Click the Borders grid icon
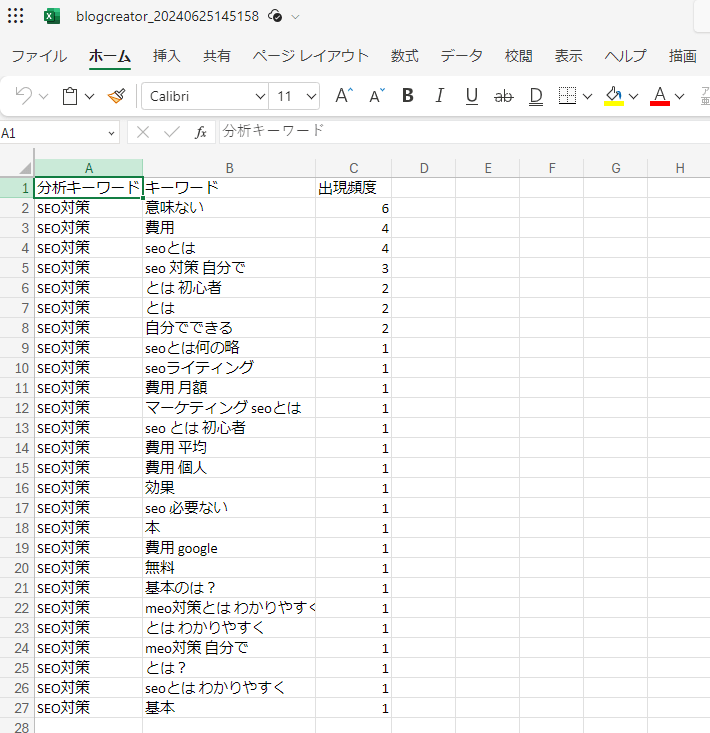The height and width of the screenshot is (733, 710). coord(567,96)
